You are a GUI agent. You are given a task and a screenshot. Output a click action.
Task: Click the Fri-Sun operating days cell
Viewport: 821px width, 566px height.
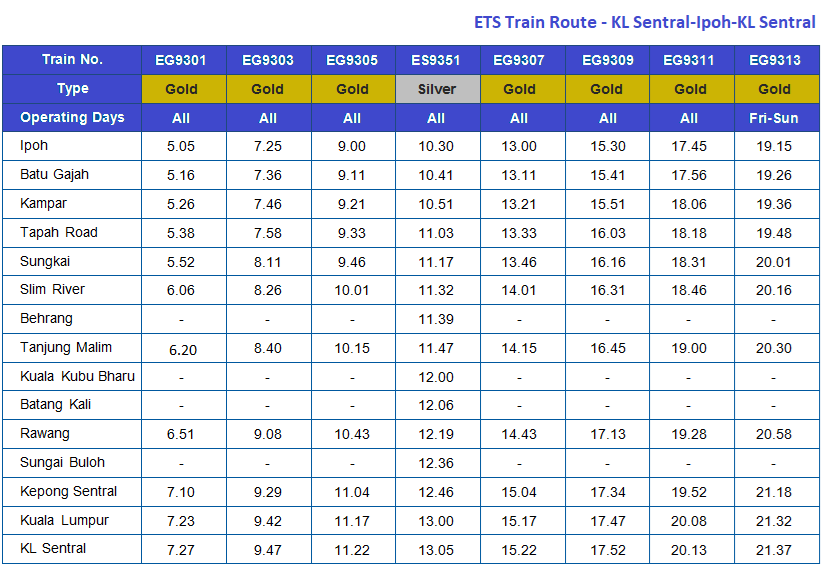coord(774,118)
